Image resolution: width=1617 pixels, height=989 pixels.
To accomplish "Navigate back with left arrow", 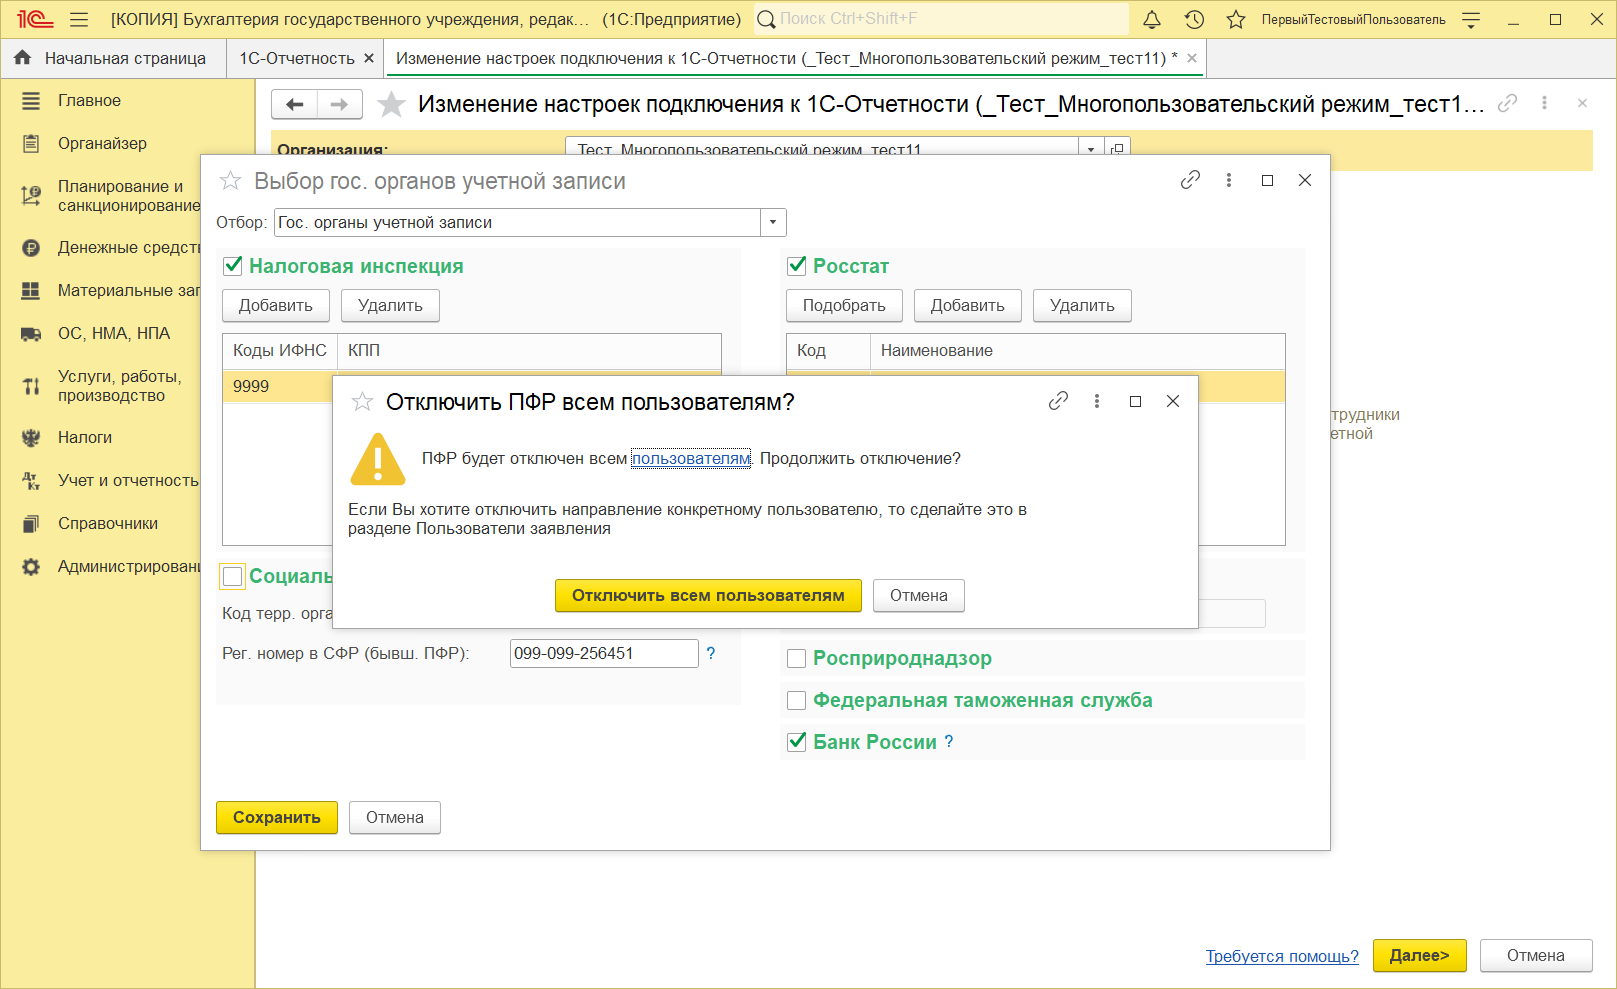I will click(x=294, y=104).
